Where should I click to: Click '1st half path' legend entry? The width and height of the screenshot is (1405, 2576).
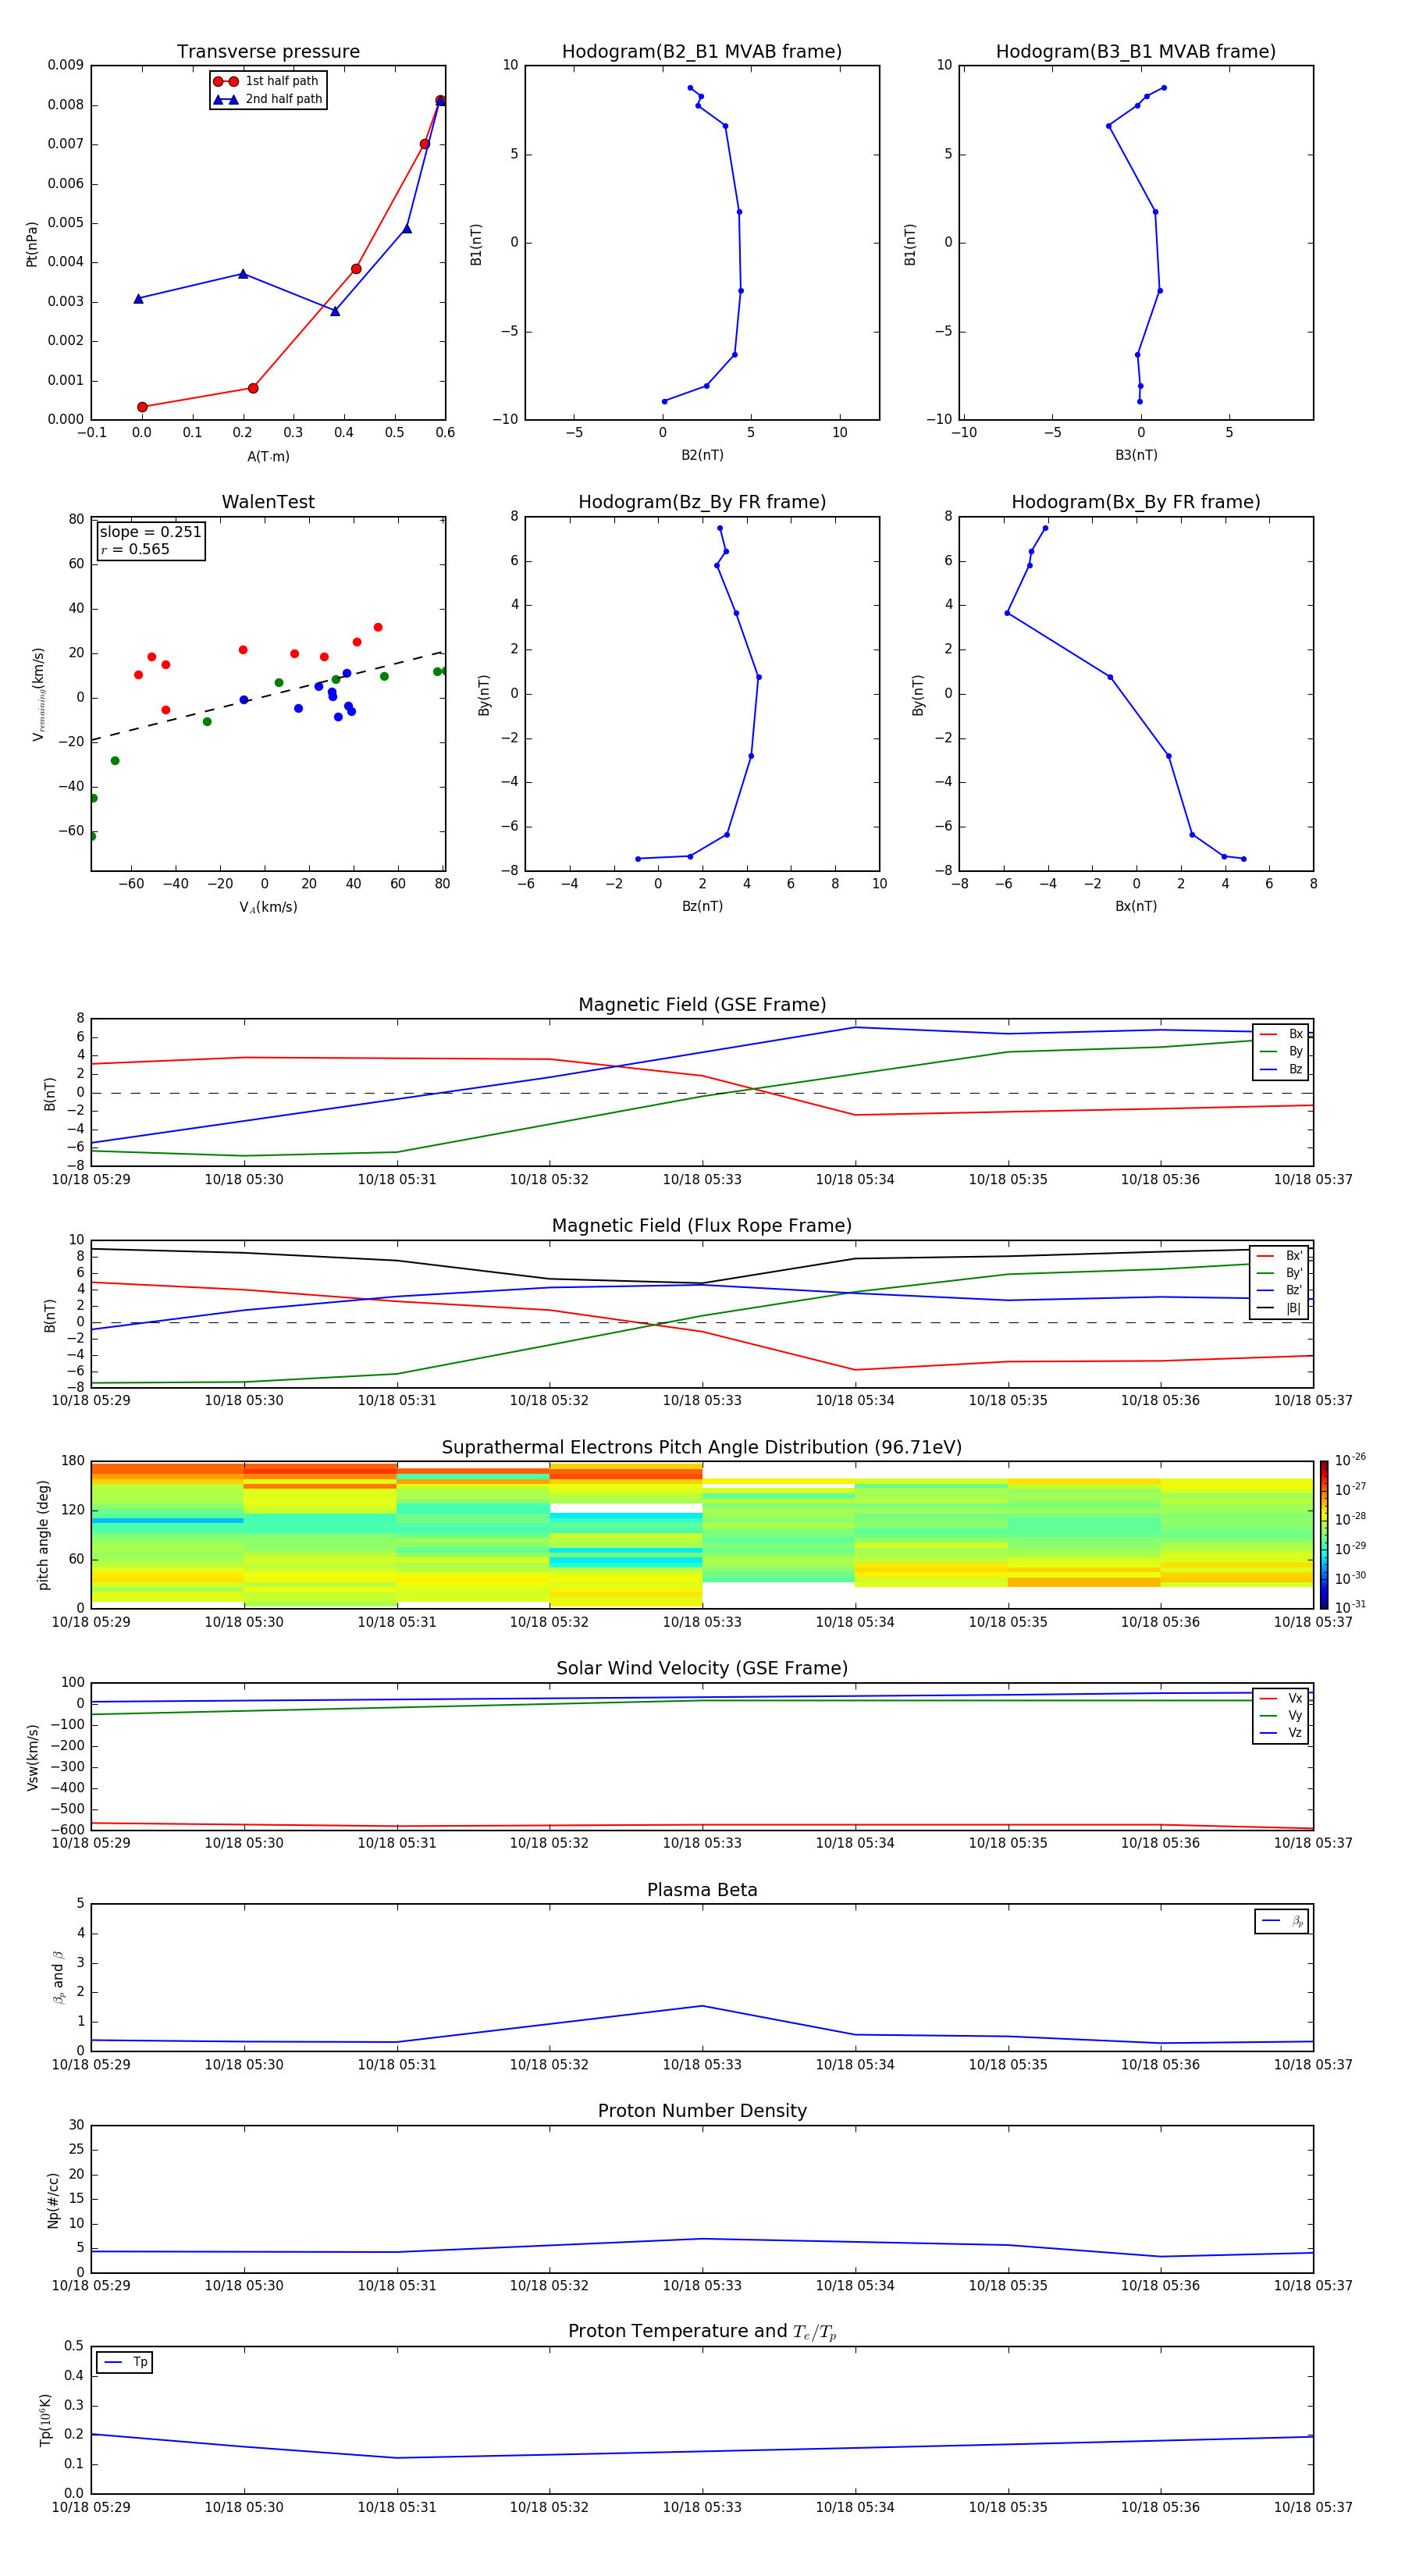click(266, 81)
